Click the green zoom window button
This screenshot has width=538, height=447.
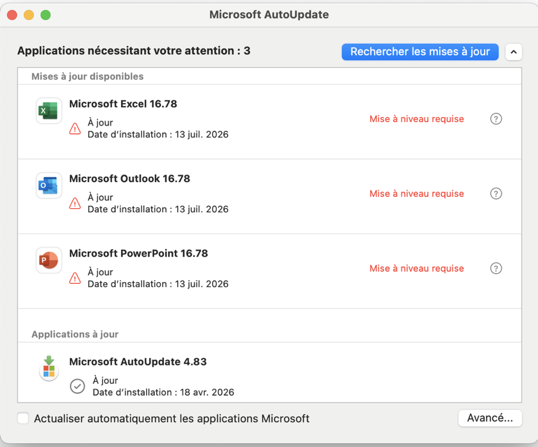click(x=46, y=15)
